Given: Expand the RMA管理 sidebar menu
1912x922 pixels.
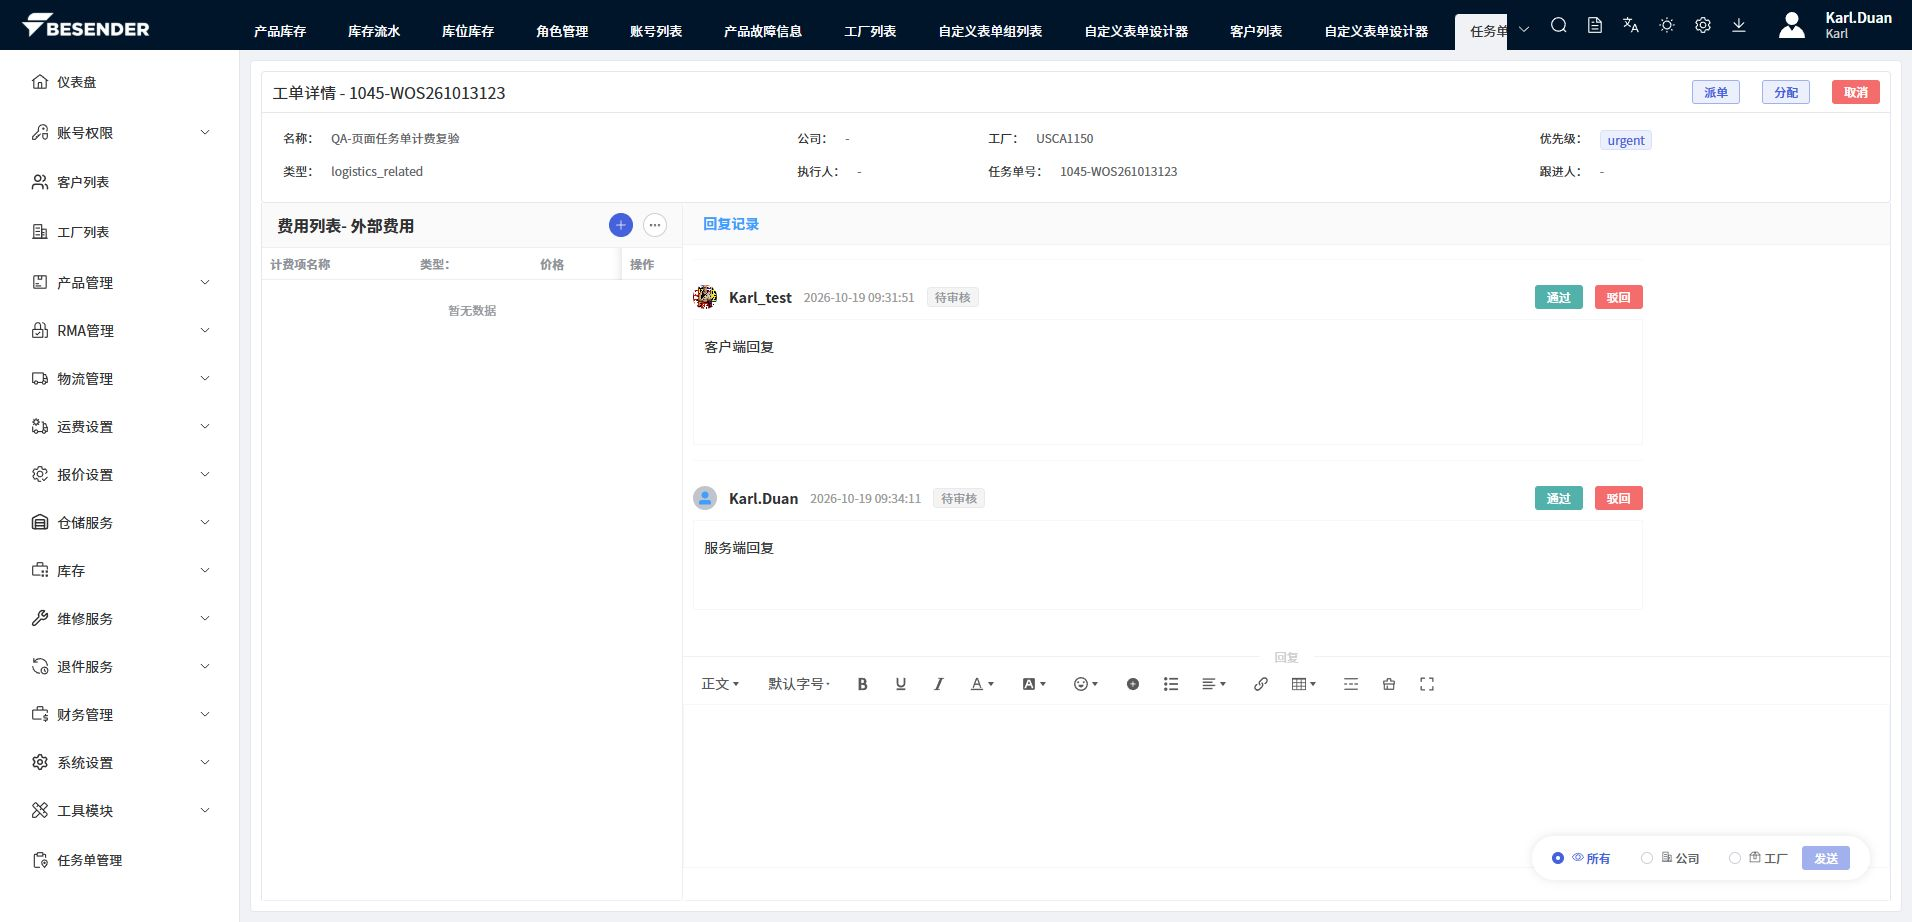Looking at the screenshot, I should pyautogui.click(x=120, y=330).
